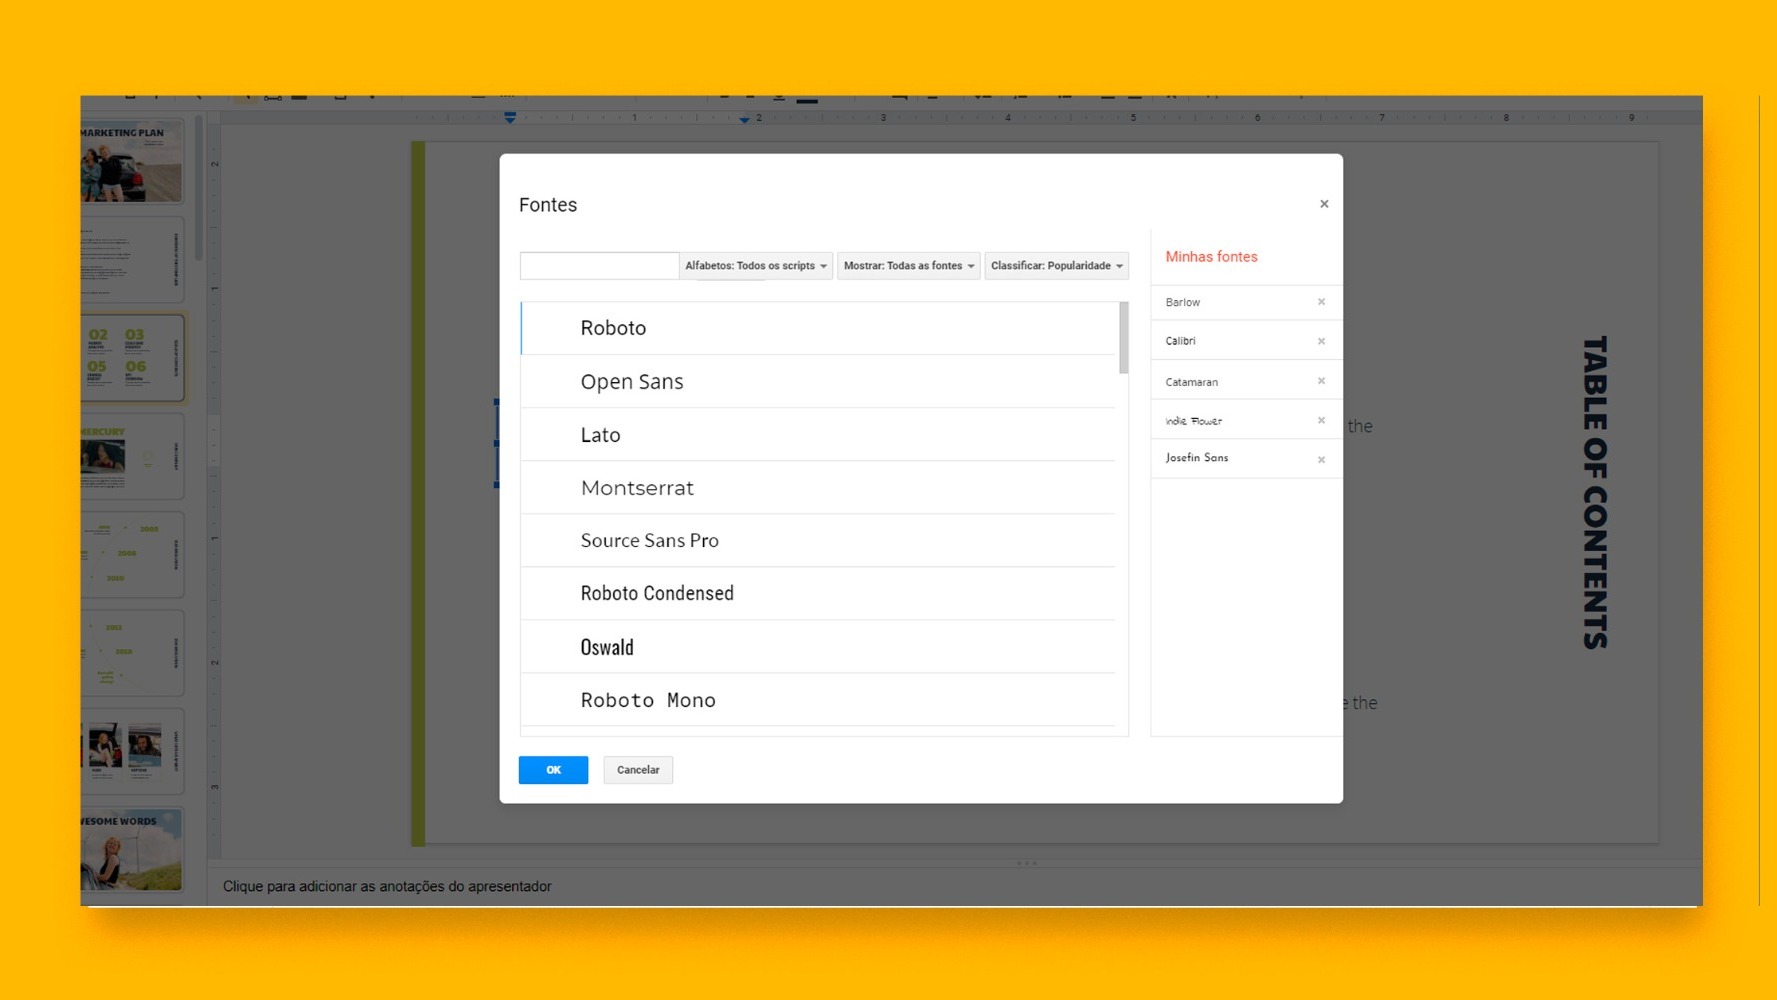Select the Roboto font
The width and height of the screenshot is (1777, 1000).
coord(818,328)
